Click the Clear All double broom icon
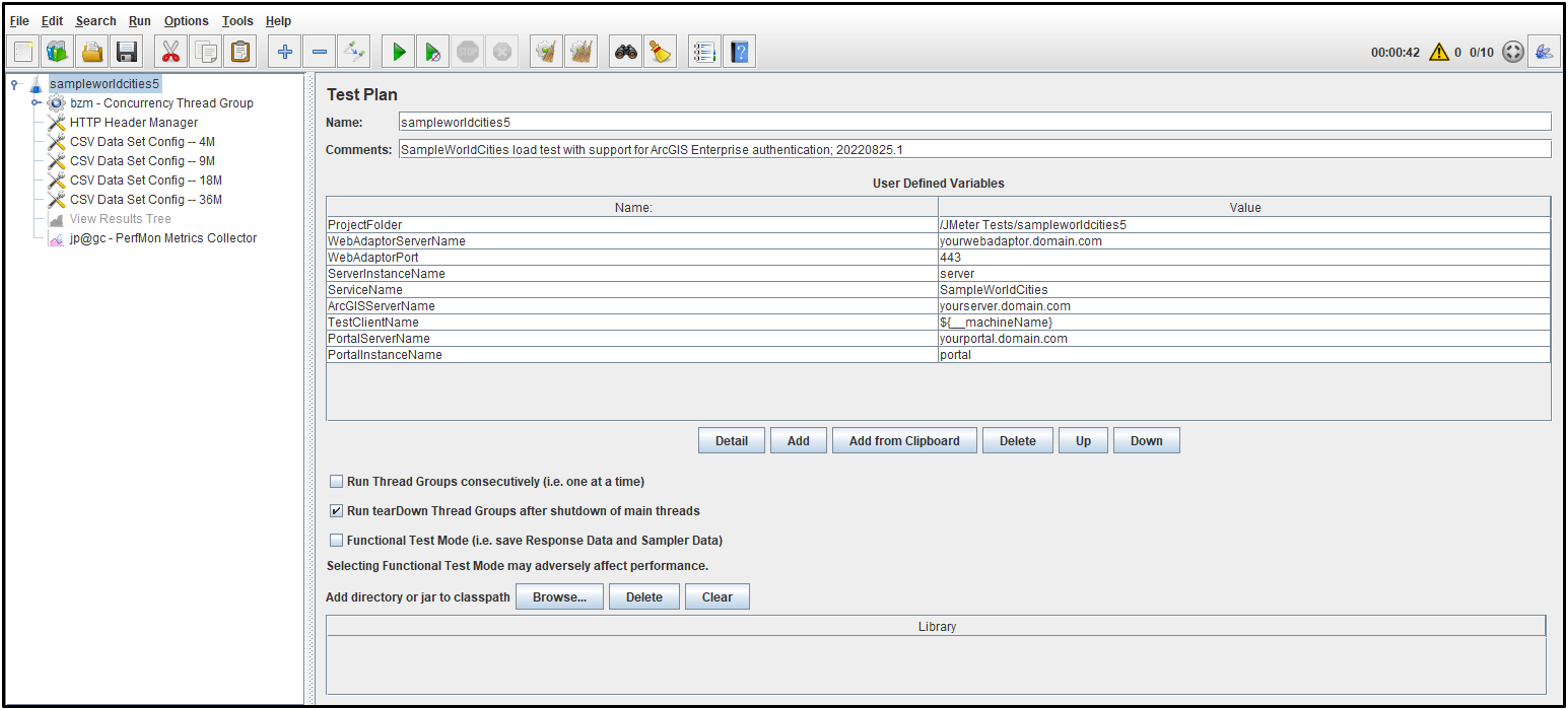Image resolution: width=1568 pixels, height=710 pixels. (580, 51)
